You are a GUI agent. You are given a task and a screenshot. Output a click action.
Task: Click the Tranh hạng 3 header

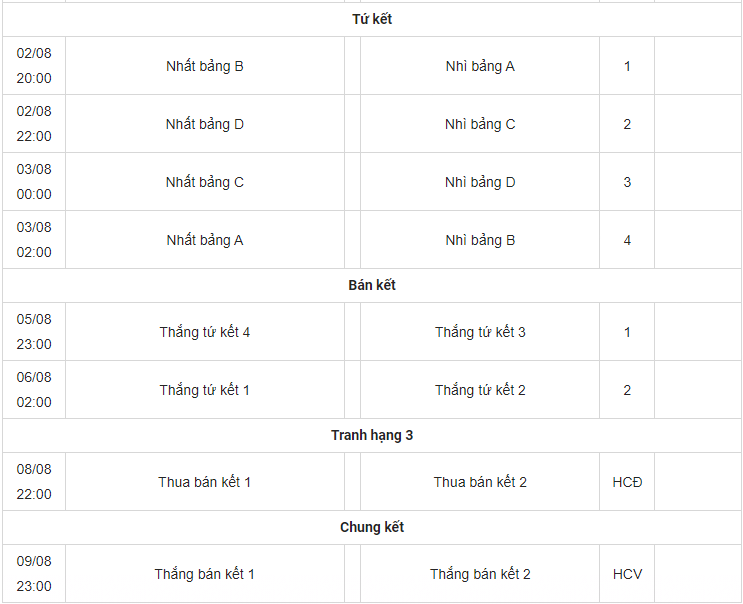coord(372,435)
